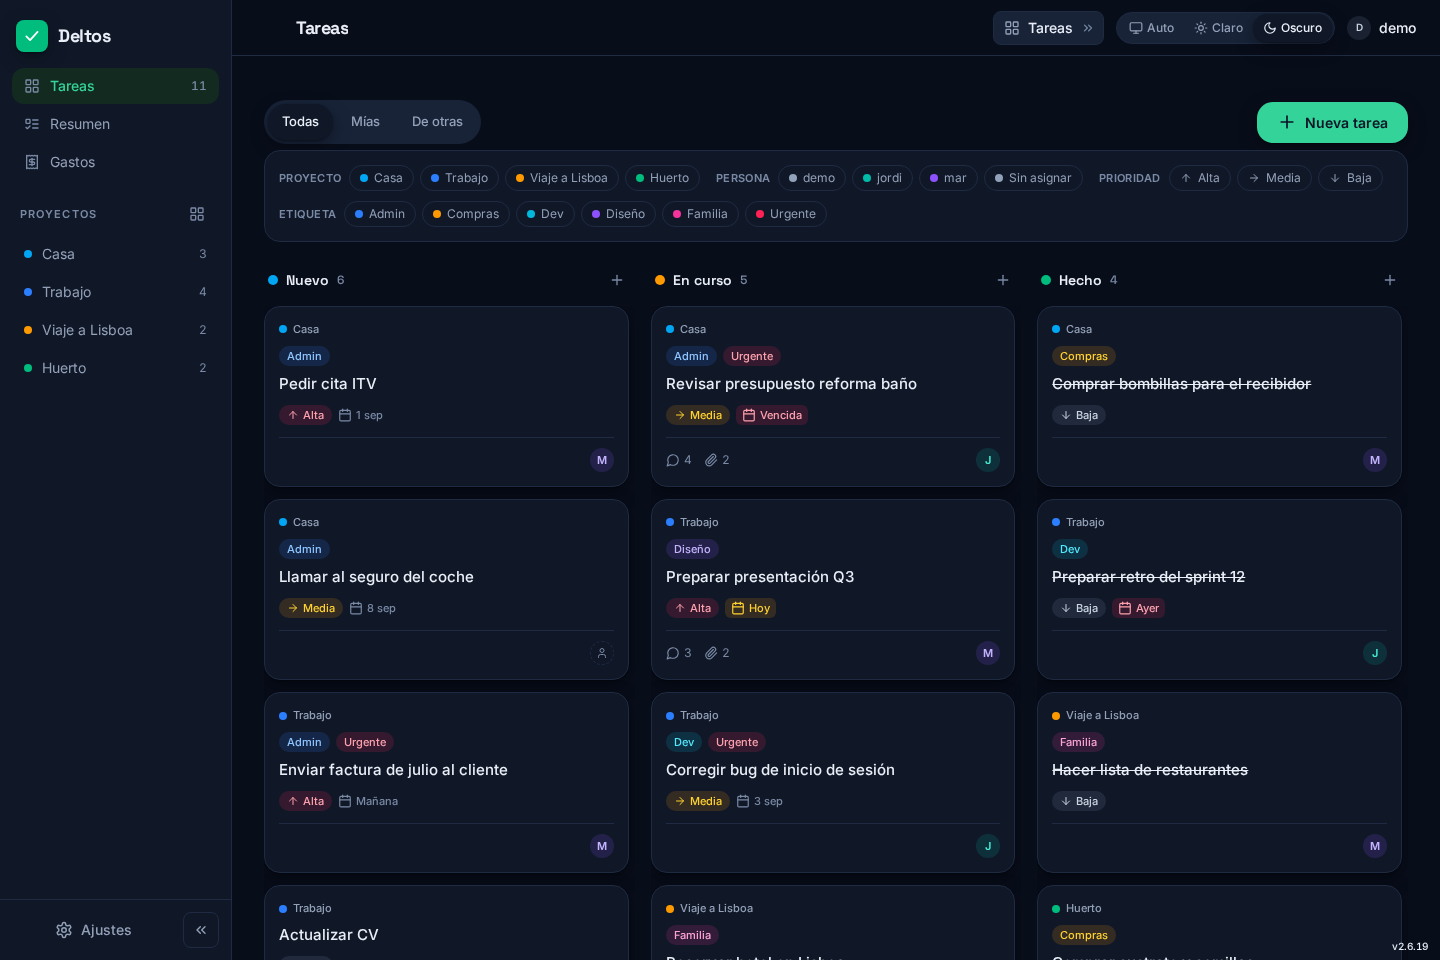
Task: Click the Vencida date badge
Action: pyautogui.click(x=772, y=415)
